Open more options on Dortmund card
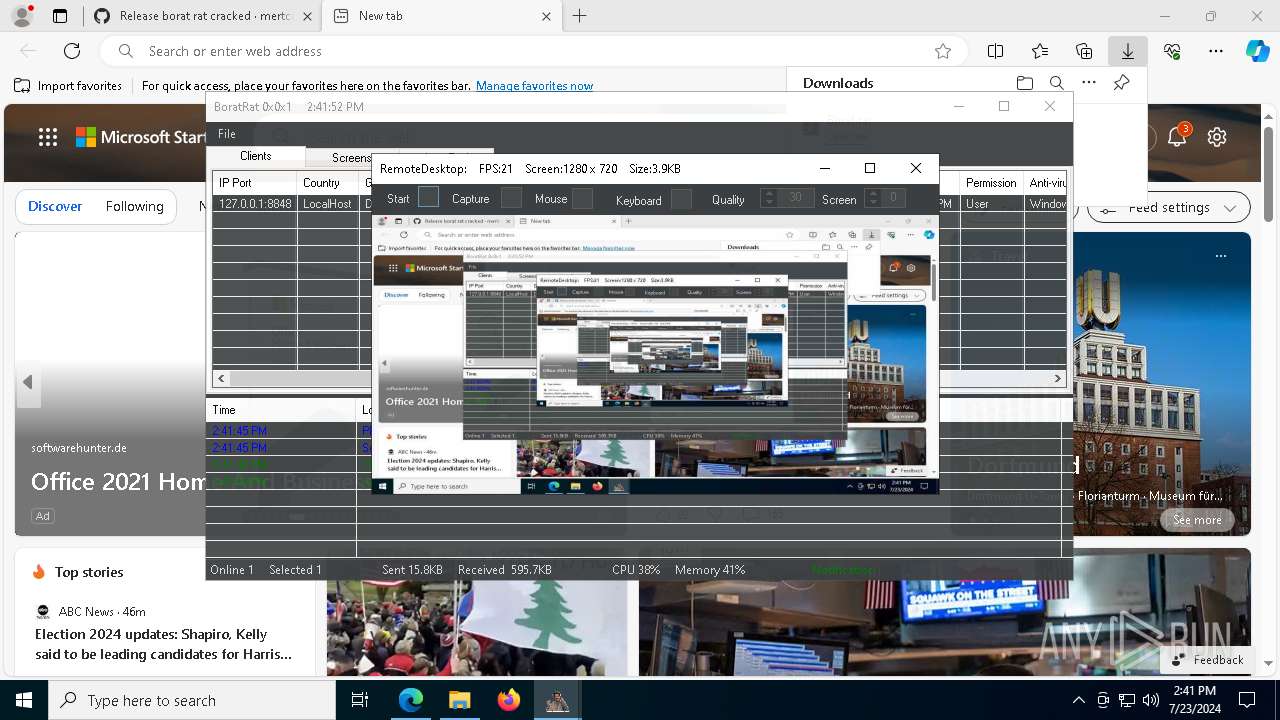1280x720 pixels. pos(1221,256)
